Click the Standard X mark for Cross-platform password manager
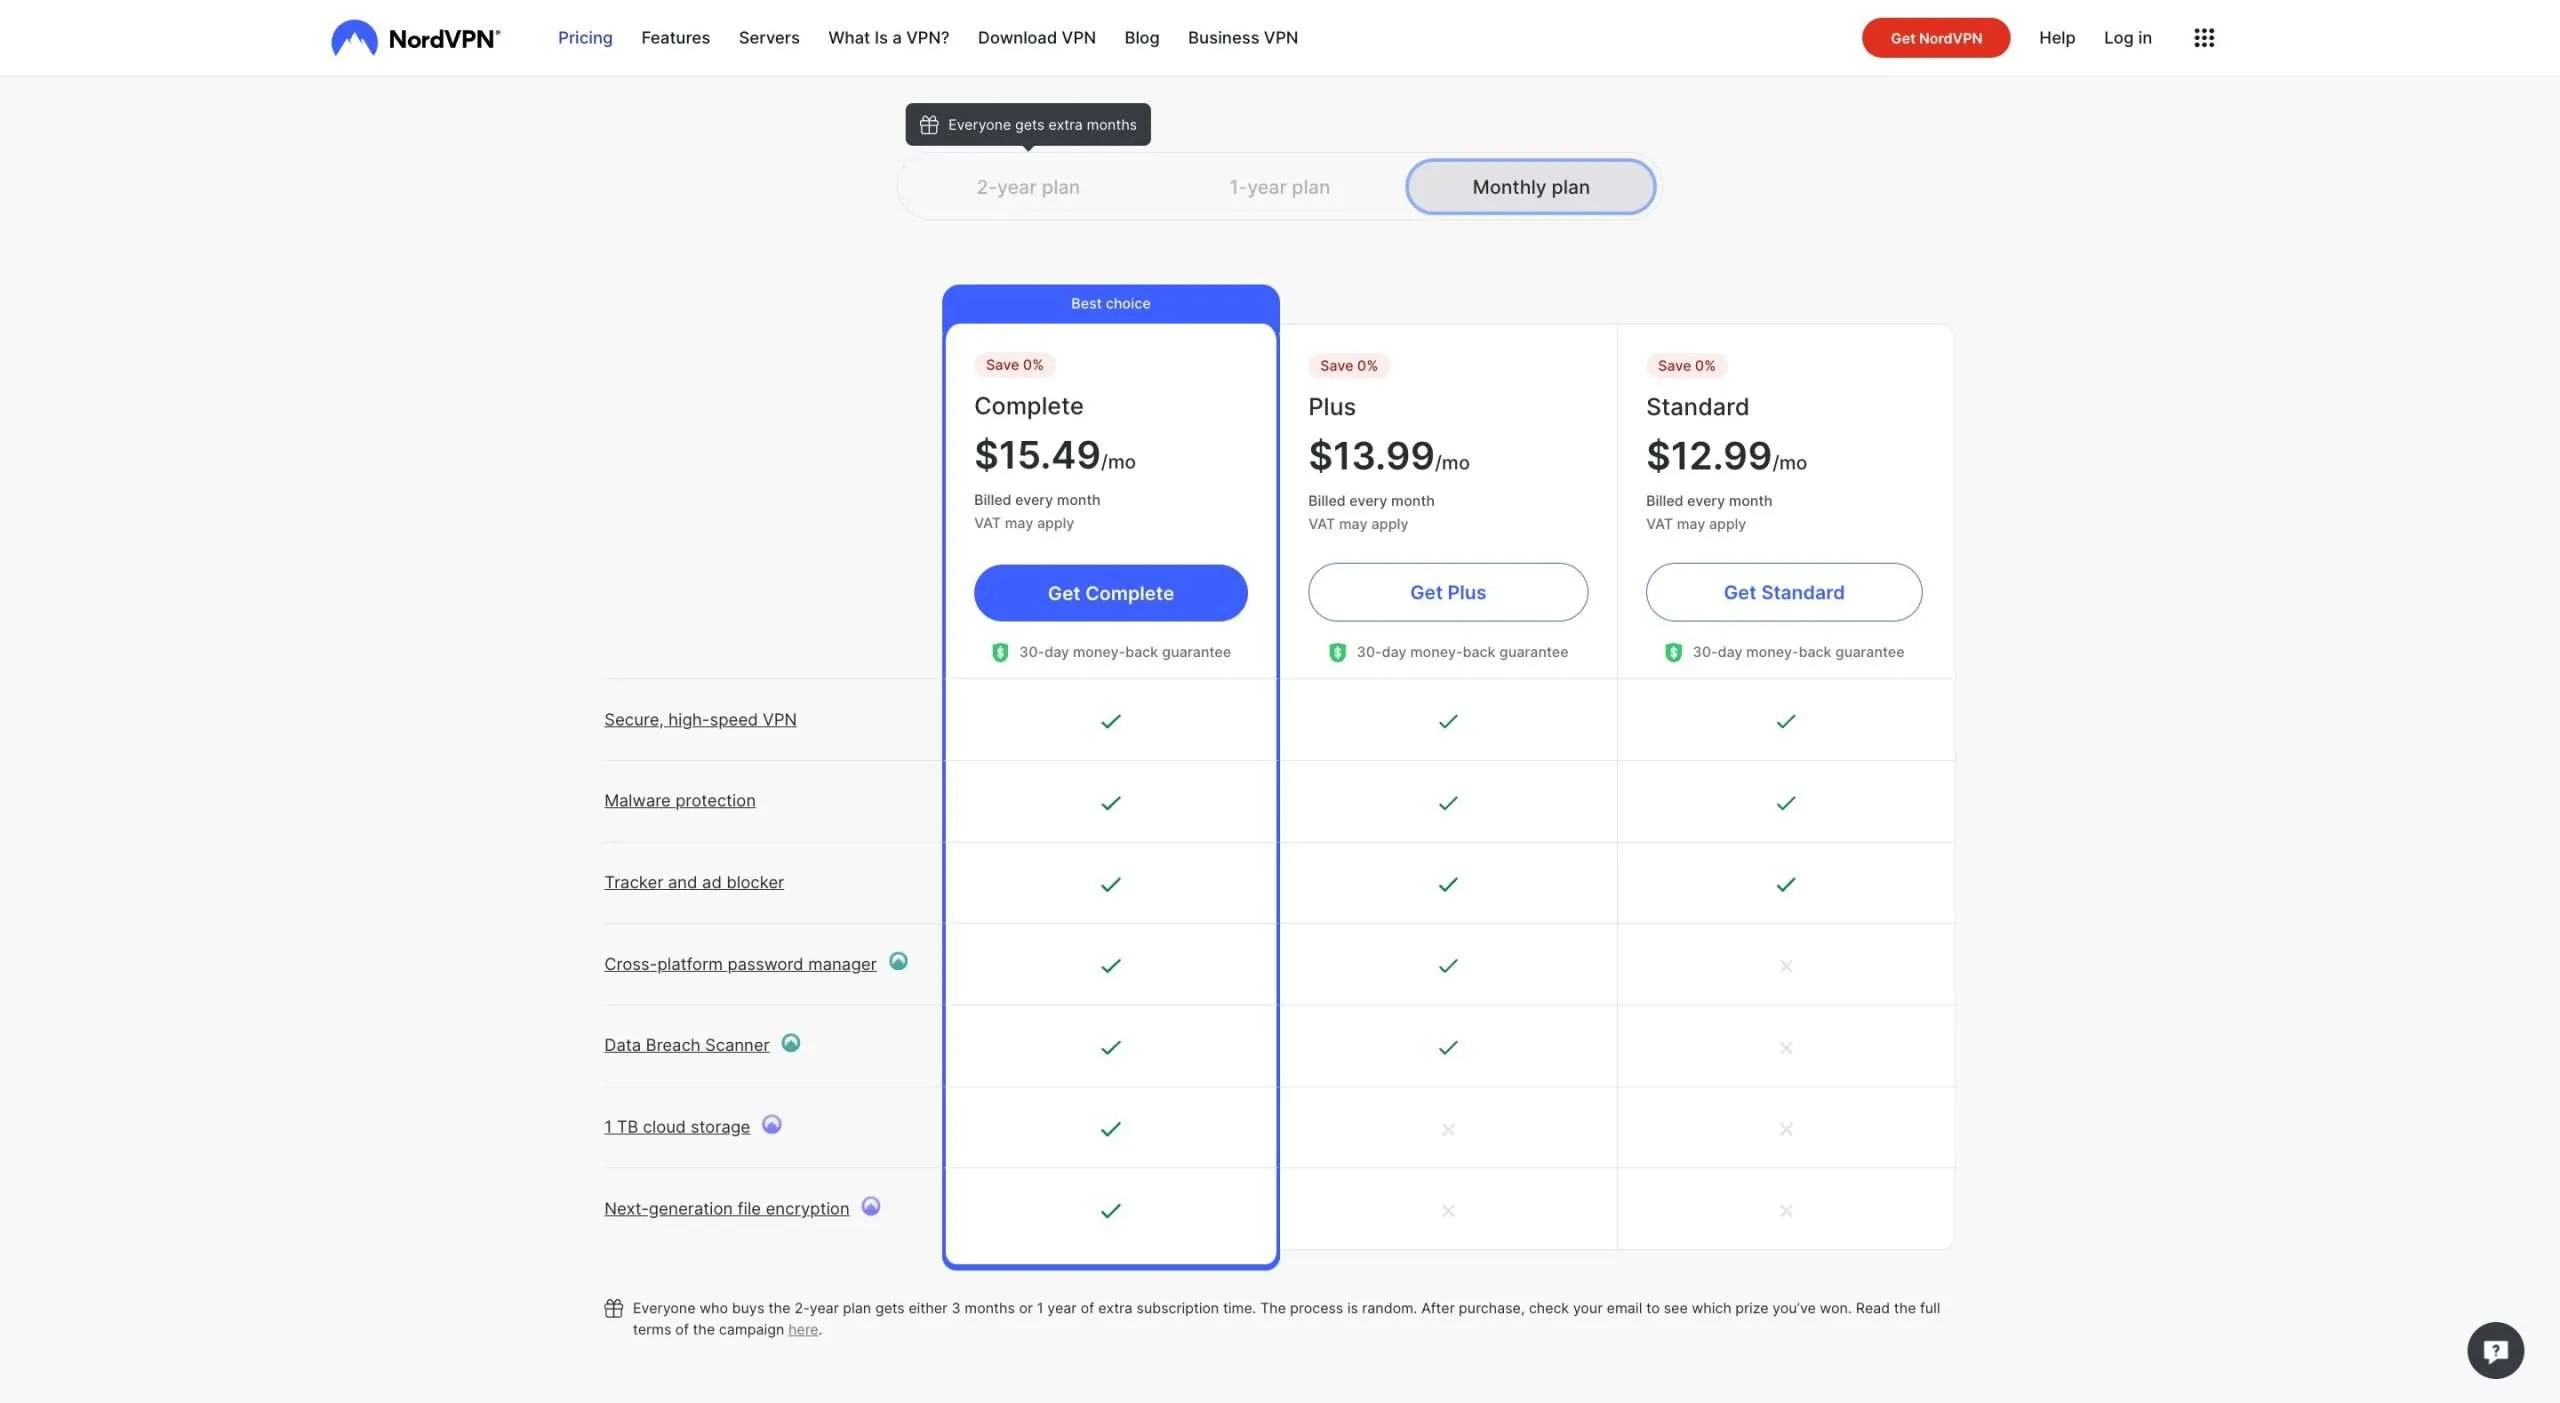 [x=1786, y=966]
